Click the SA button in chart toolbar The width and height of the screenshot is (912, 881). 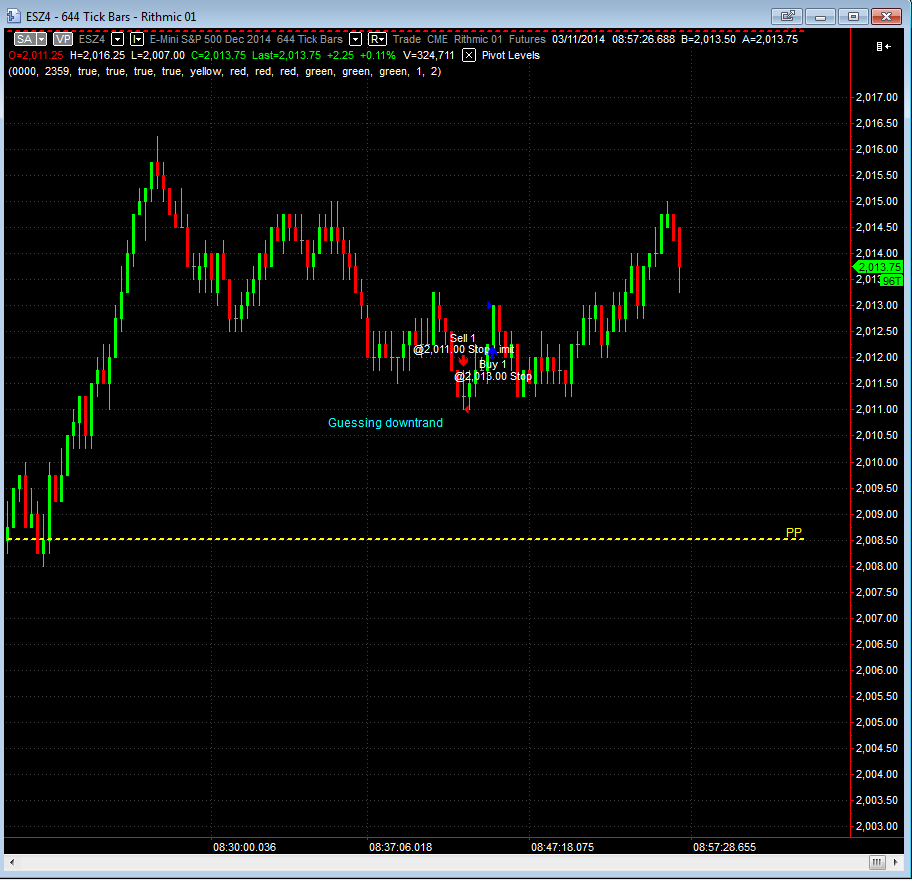pyautogui.click(x=24, y=39)
